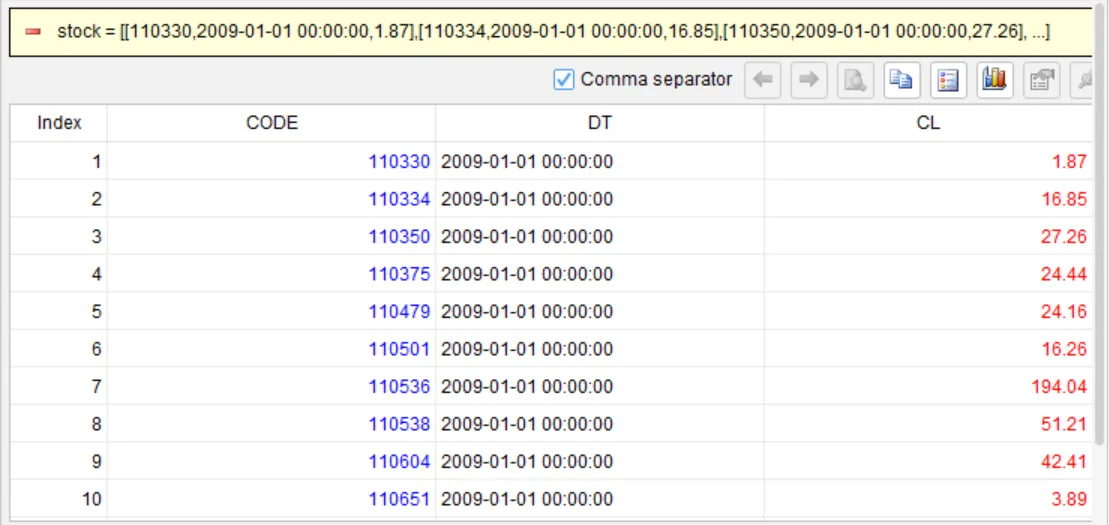Click the copy data icon
This screenshot has height=525, width=1109.
pyautogui.click(x=902, y=80)
